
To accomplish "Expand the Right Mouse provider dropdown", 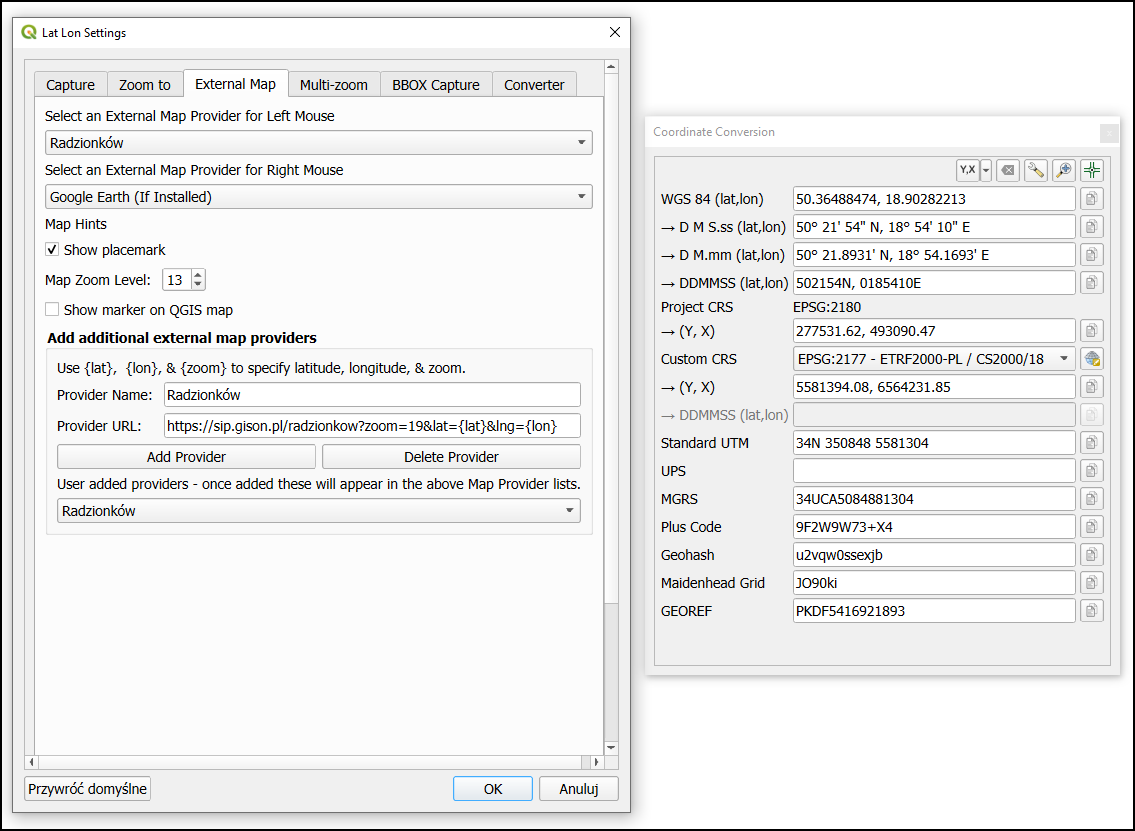I will 318,197.
